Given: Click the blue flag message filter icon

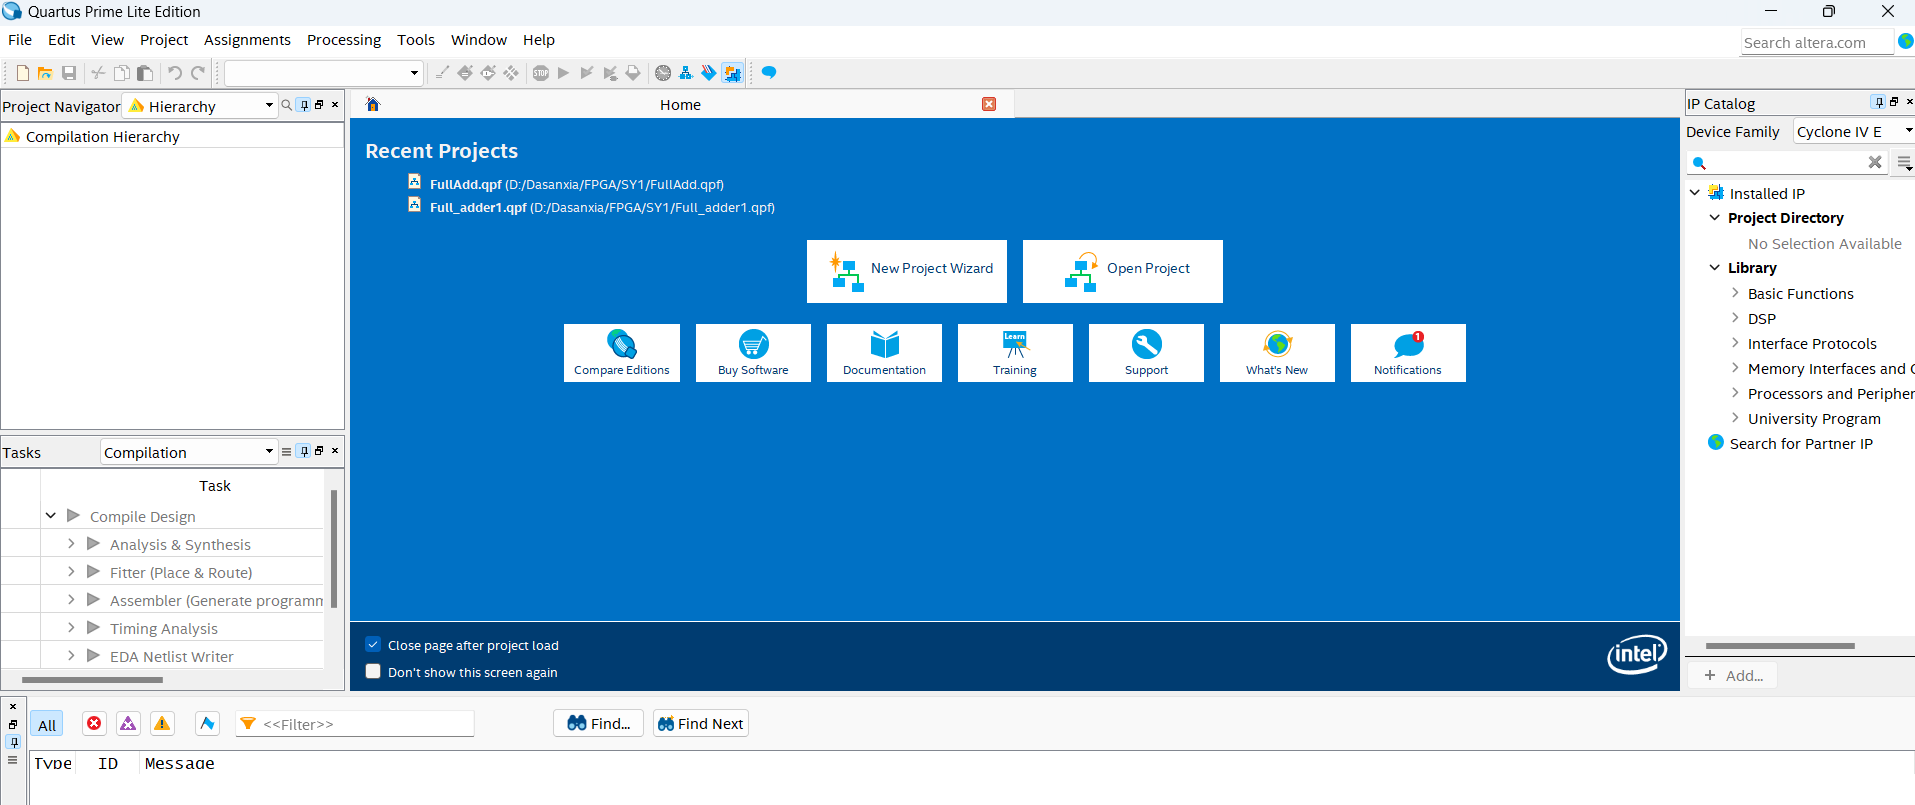Looking at the screenshot, I should 207,723.
